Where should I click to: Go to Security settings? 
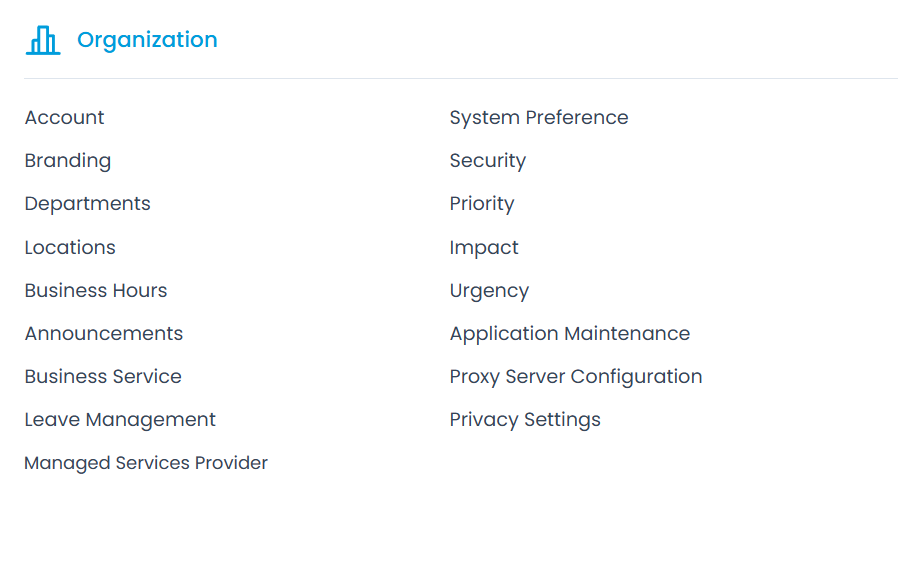(x=488, y=161)
